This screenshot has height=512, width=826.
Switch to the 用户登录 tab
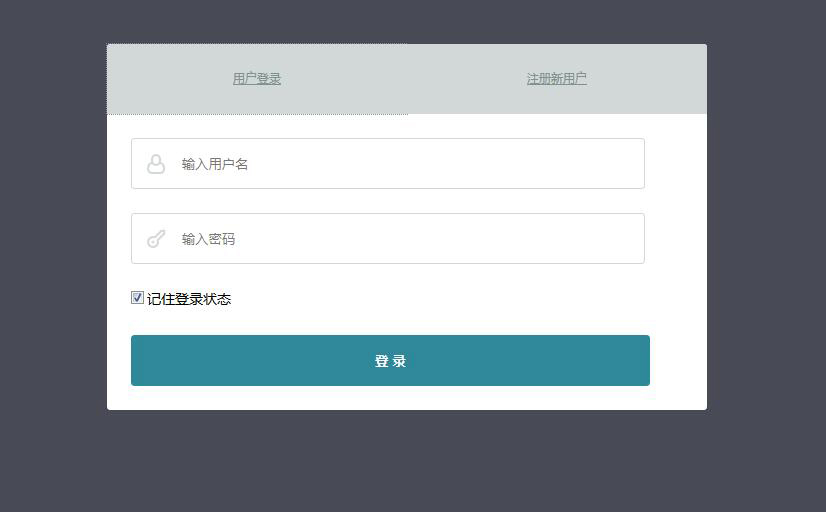point(257,79)
